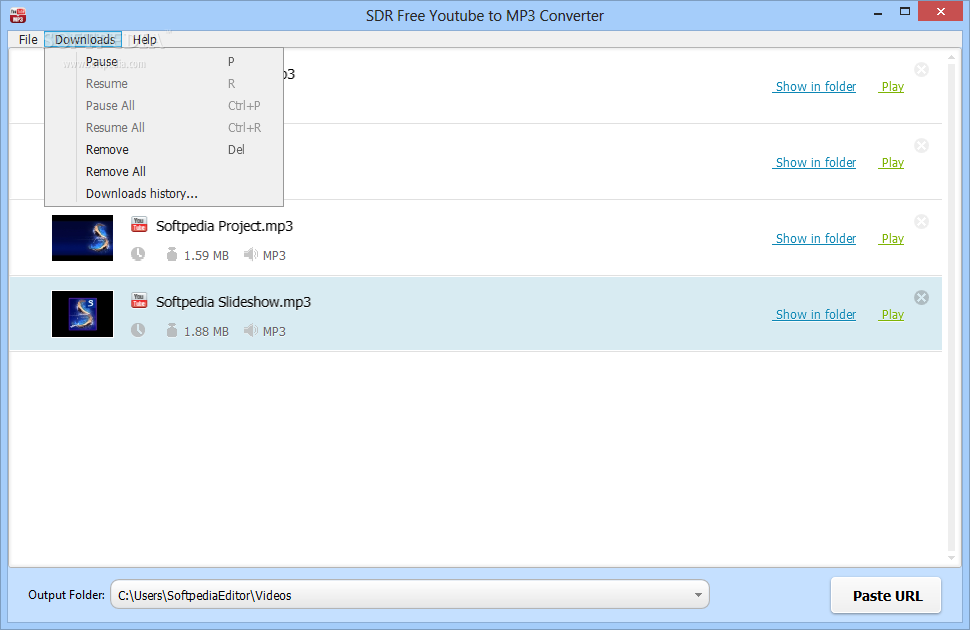Choose Pause All menu entry
This screenshot has height=630, width=970.
click(x=164, y=106)
